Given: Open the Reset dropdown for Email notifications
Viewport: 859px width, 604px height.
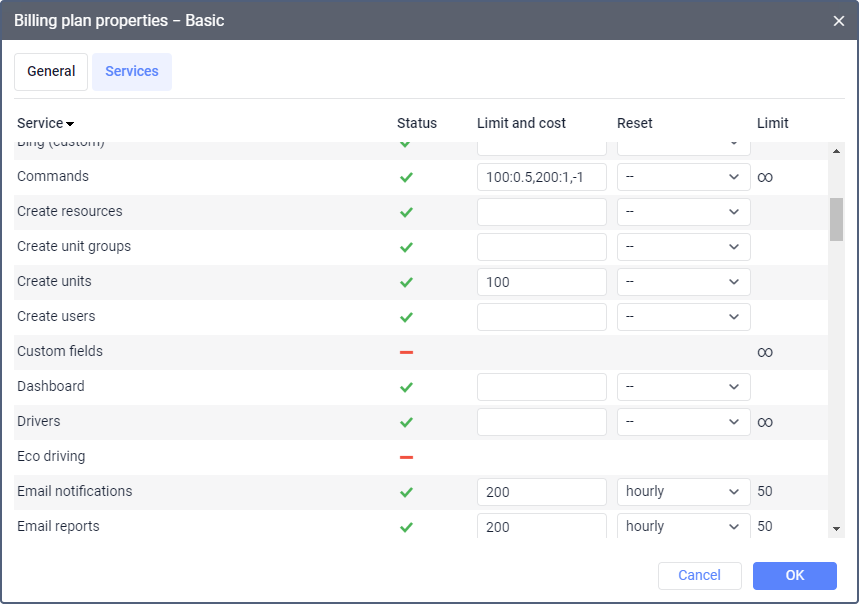Looking at the screenshot, I should click(x=683, y=492).
